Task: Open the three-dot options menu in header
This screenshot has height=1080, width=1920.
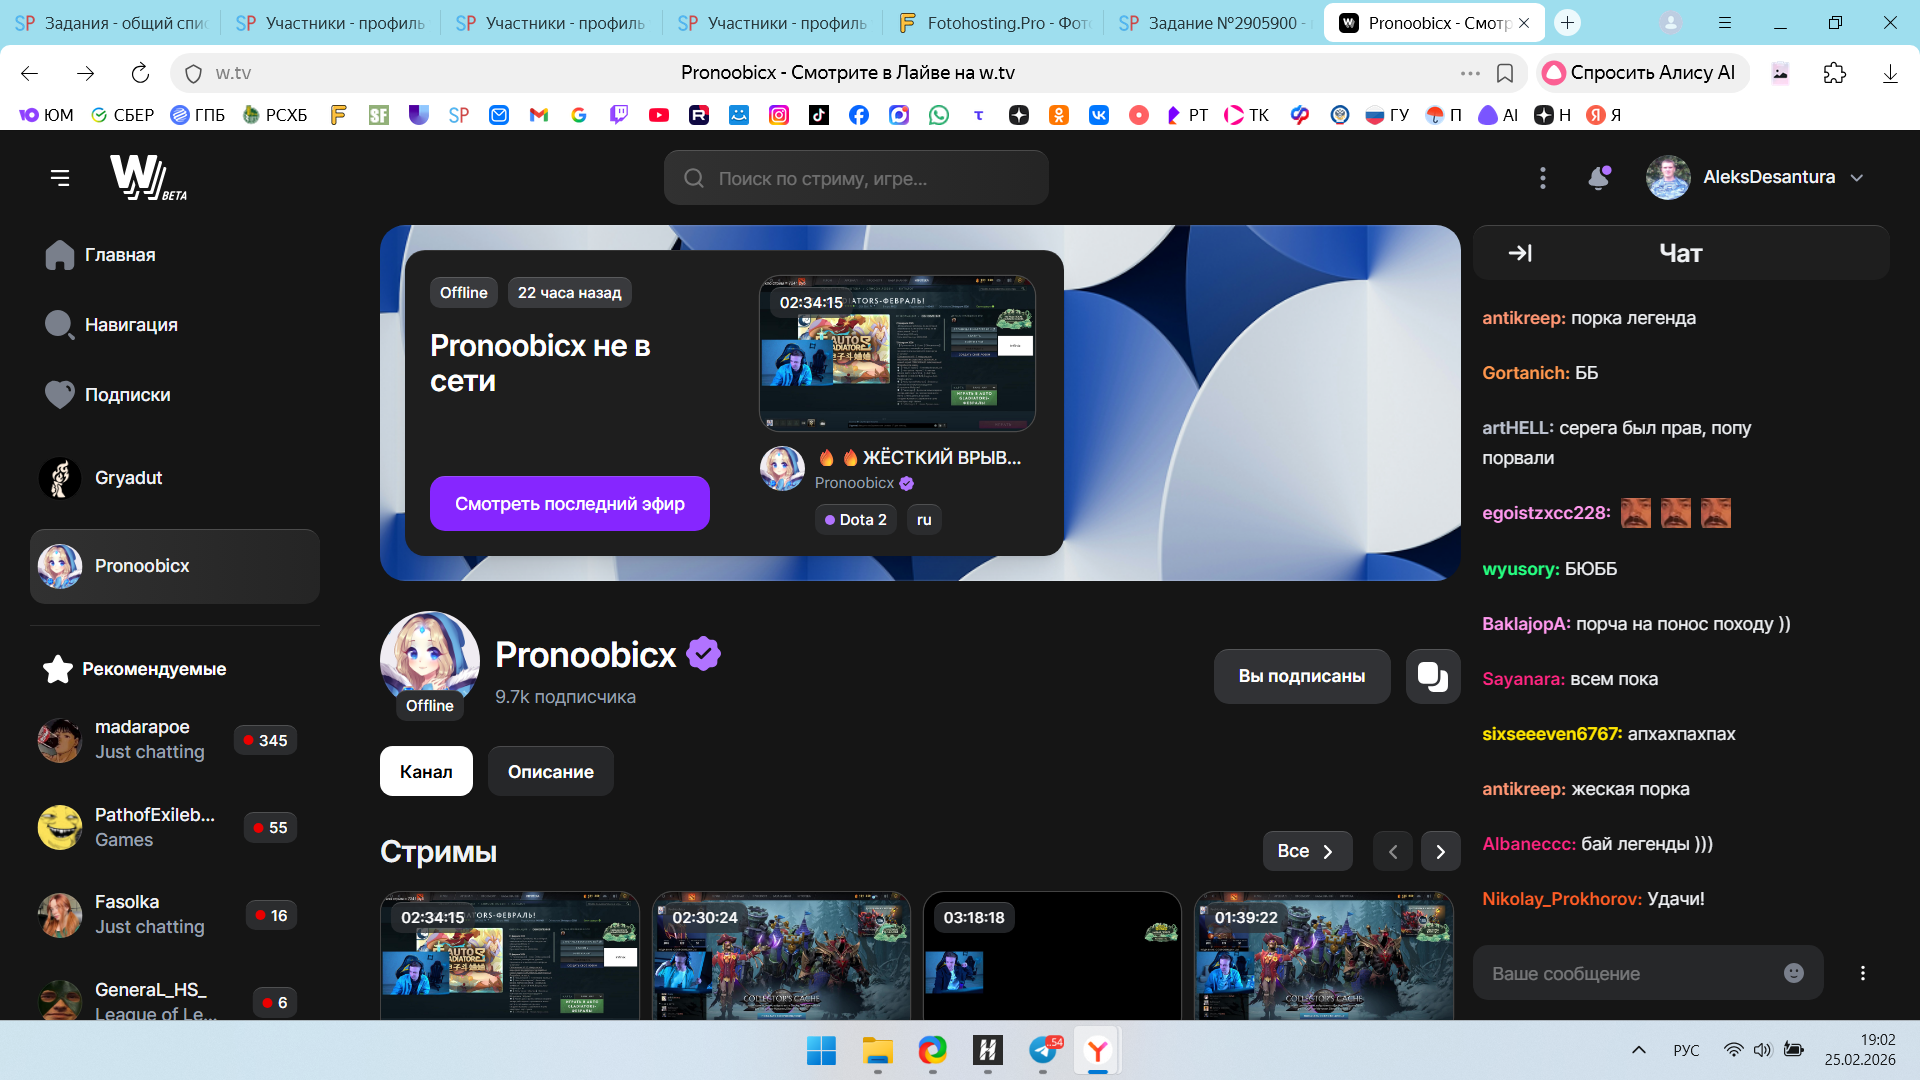Action: click(x=1542, y=178)
